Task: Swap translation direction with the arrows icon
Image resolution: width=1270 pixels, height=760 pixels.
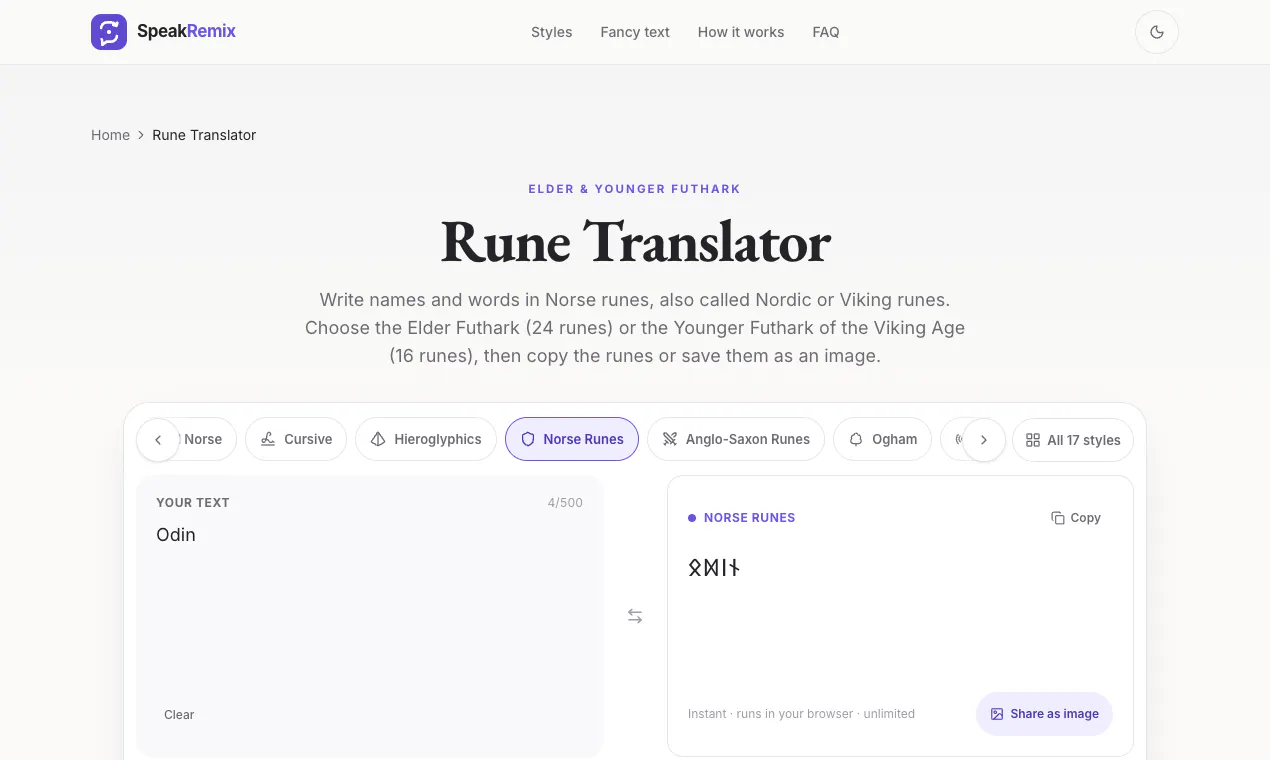Action: pos(635,616)
